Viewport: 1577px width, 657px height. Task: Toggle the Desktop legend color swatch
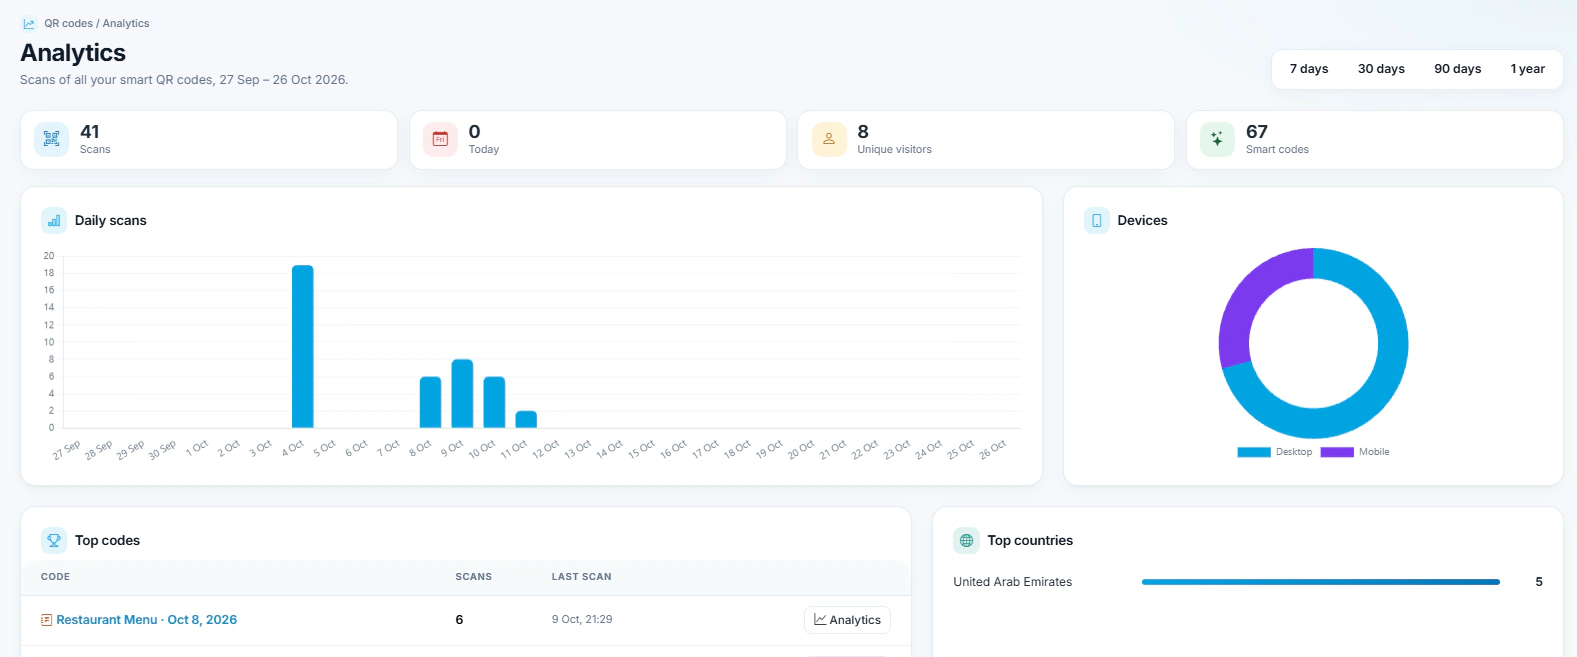1254,452
